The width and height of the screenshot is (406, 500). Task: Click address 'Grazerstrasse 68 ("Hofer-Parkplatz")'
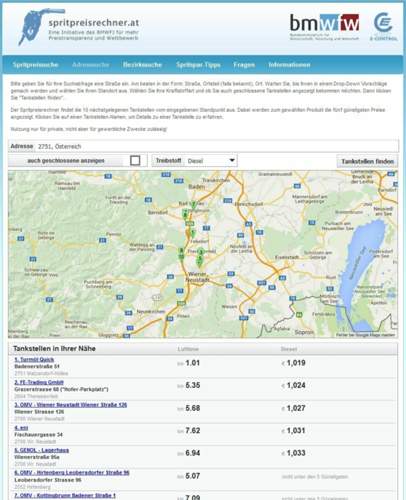pos(61,389)
